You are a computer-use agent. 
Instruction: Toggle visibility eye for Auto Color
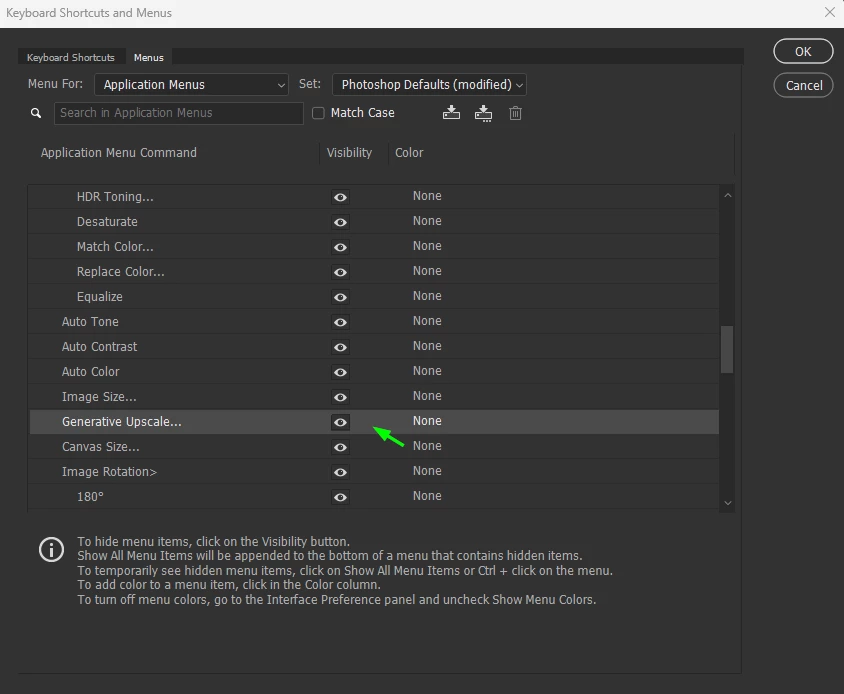(x=340, y=372)
